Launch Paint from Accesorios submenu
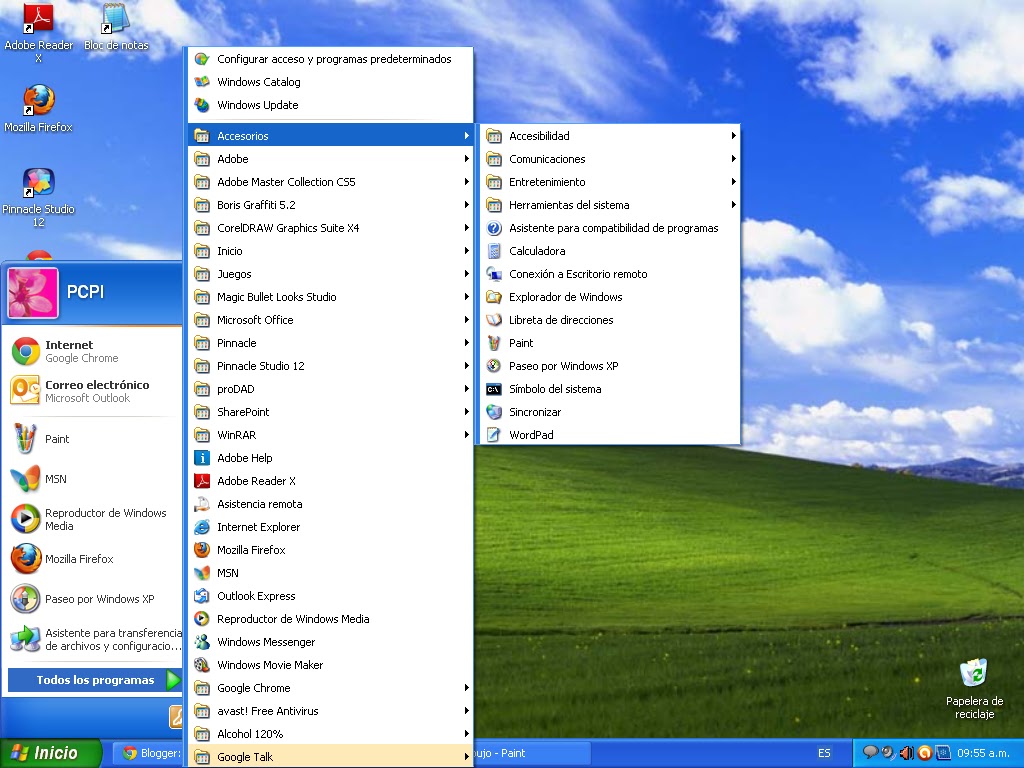 coord(610,343)
